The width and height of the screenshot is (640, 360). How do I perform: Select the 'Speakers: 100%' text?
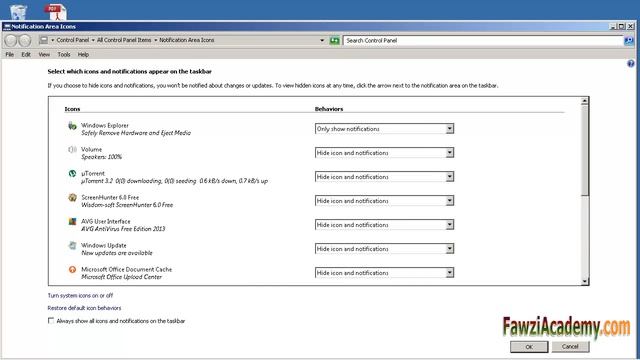point(101,157)
